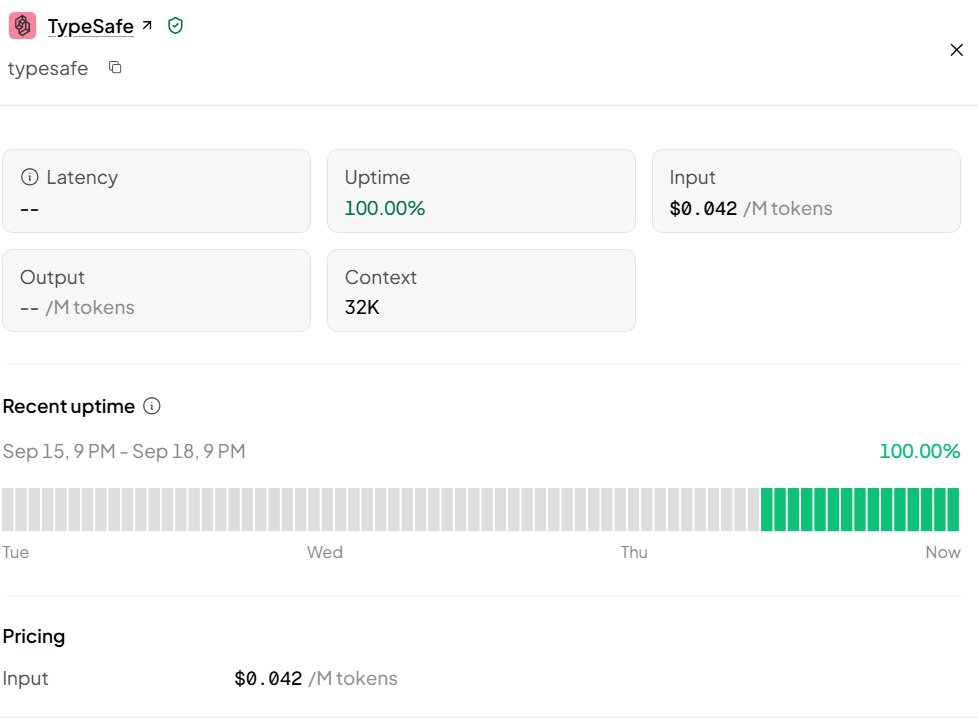The image size is (978, 718).
Task: Click the pink TypeSafe provider logo
Action: pyautogui.click(x=22, y=26)
